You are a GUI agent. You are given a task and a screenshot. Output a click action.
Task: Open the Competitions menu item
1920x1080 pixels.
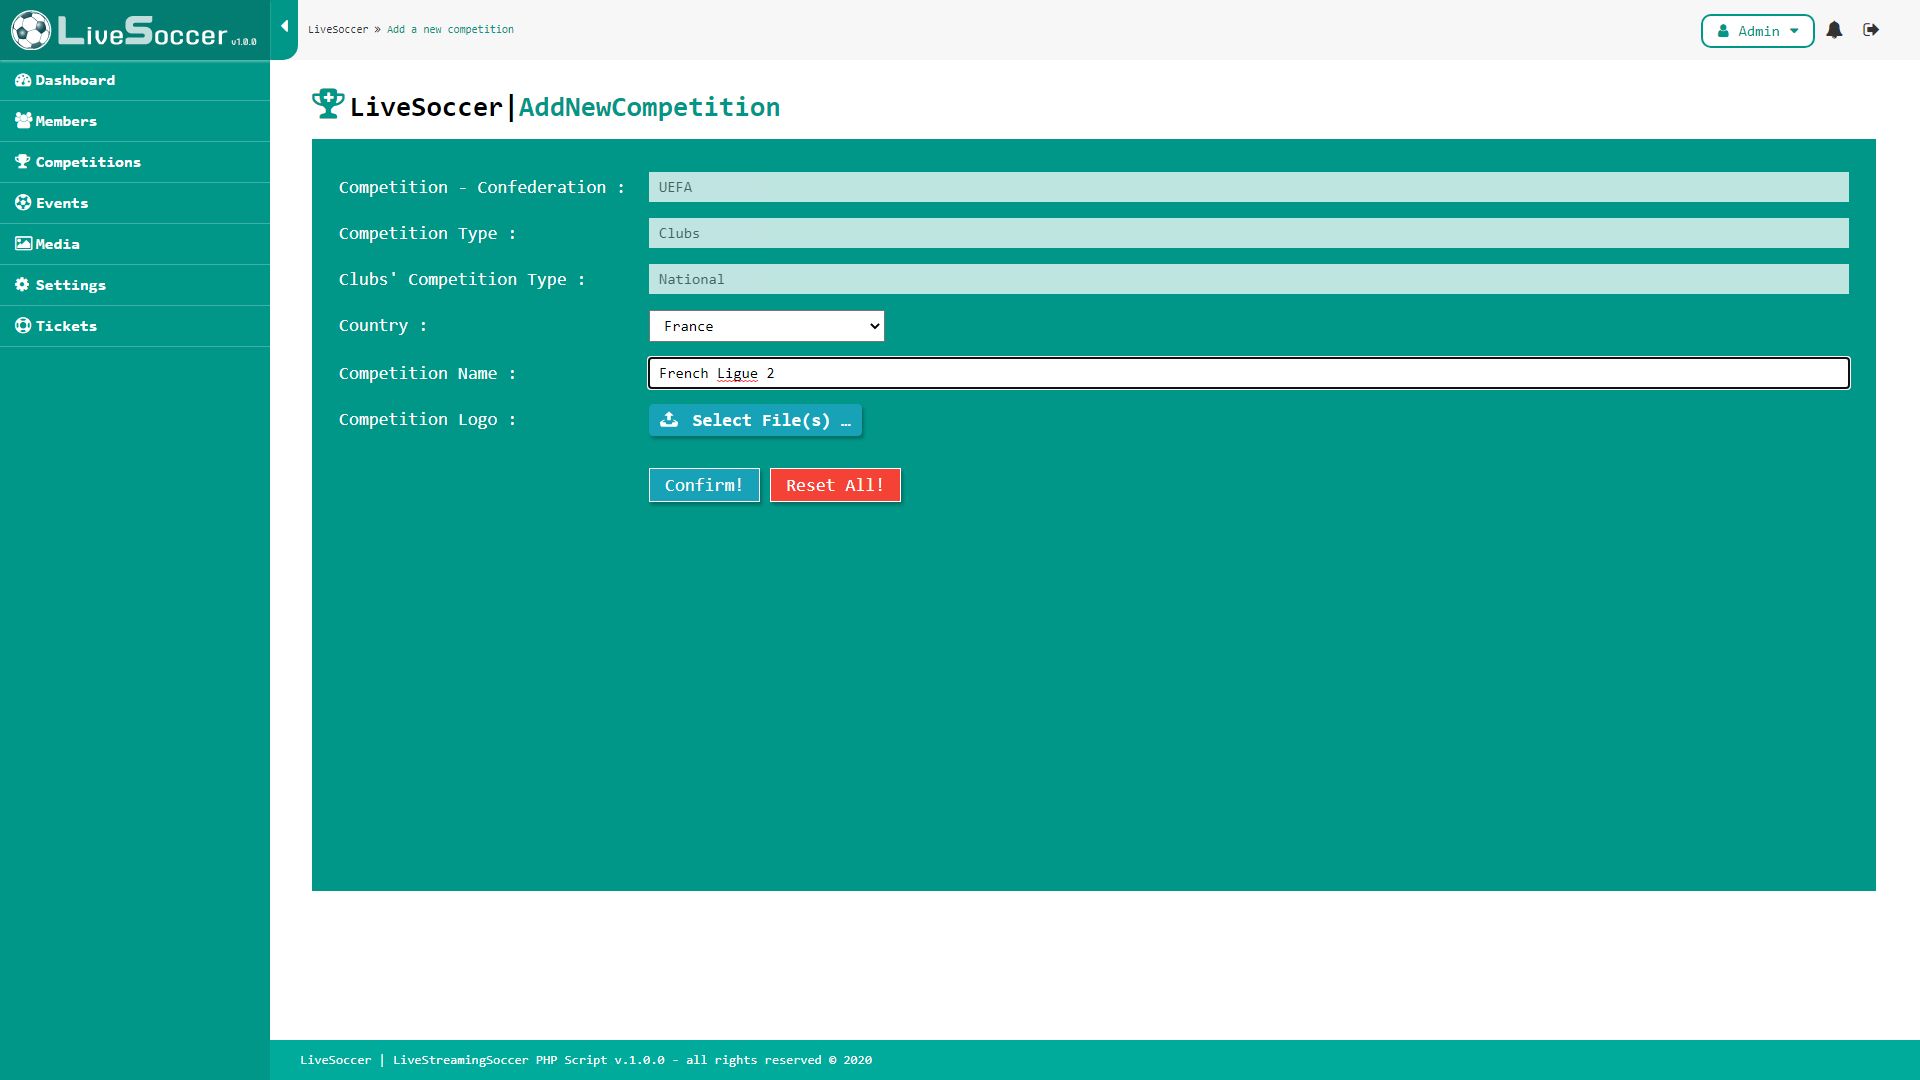click(88, 162)
